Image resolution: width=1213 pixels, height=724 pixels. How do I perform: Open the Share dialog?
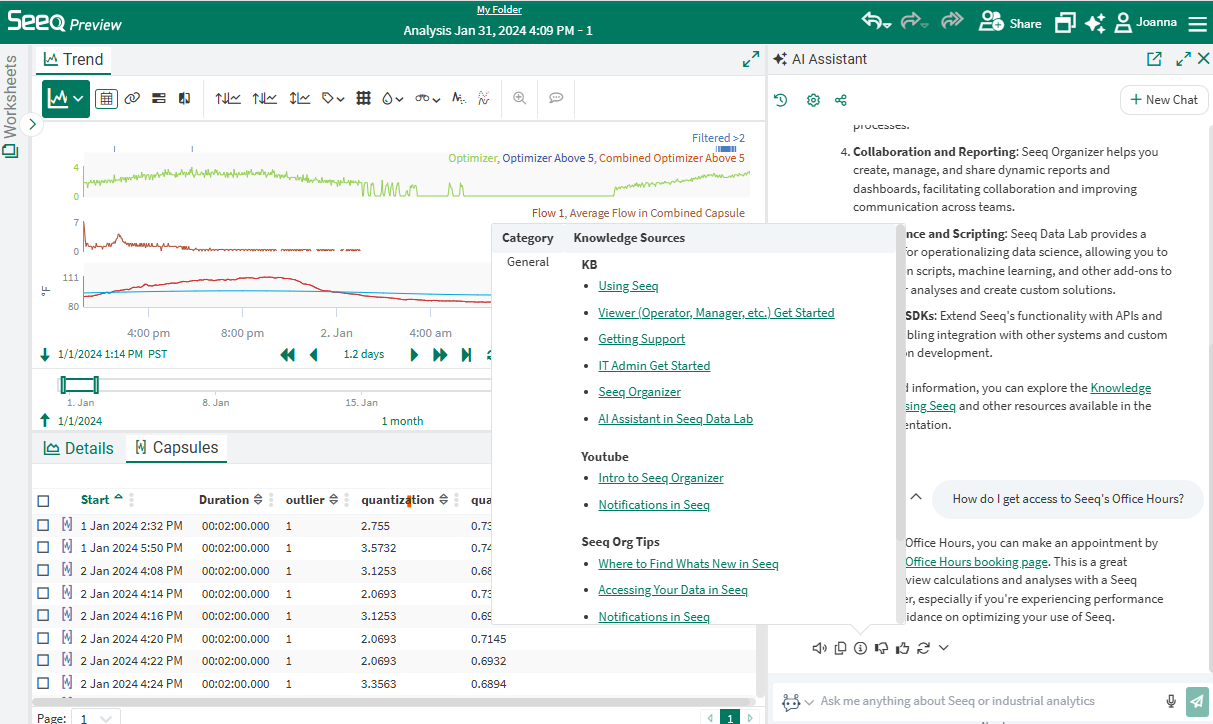pos(1010,22)
